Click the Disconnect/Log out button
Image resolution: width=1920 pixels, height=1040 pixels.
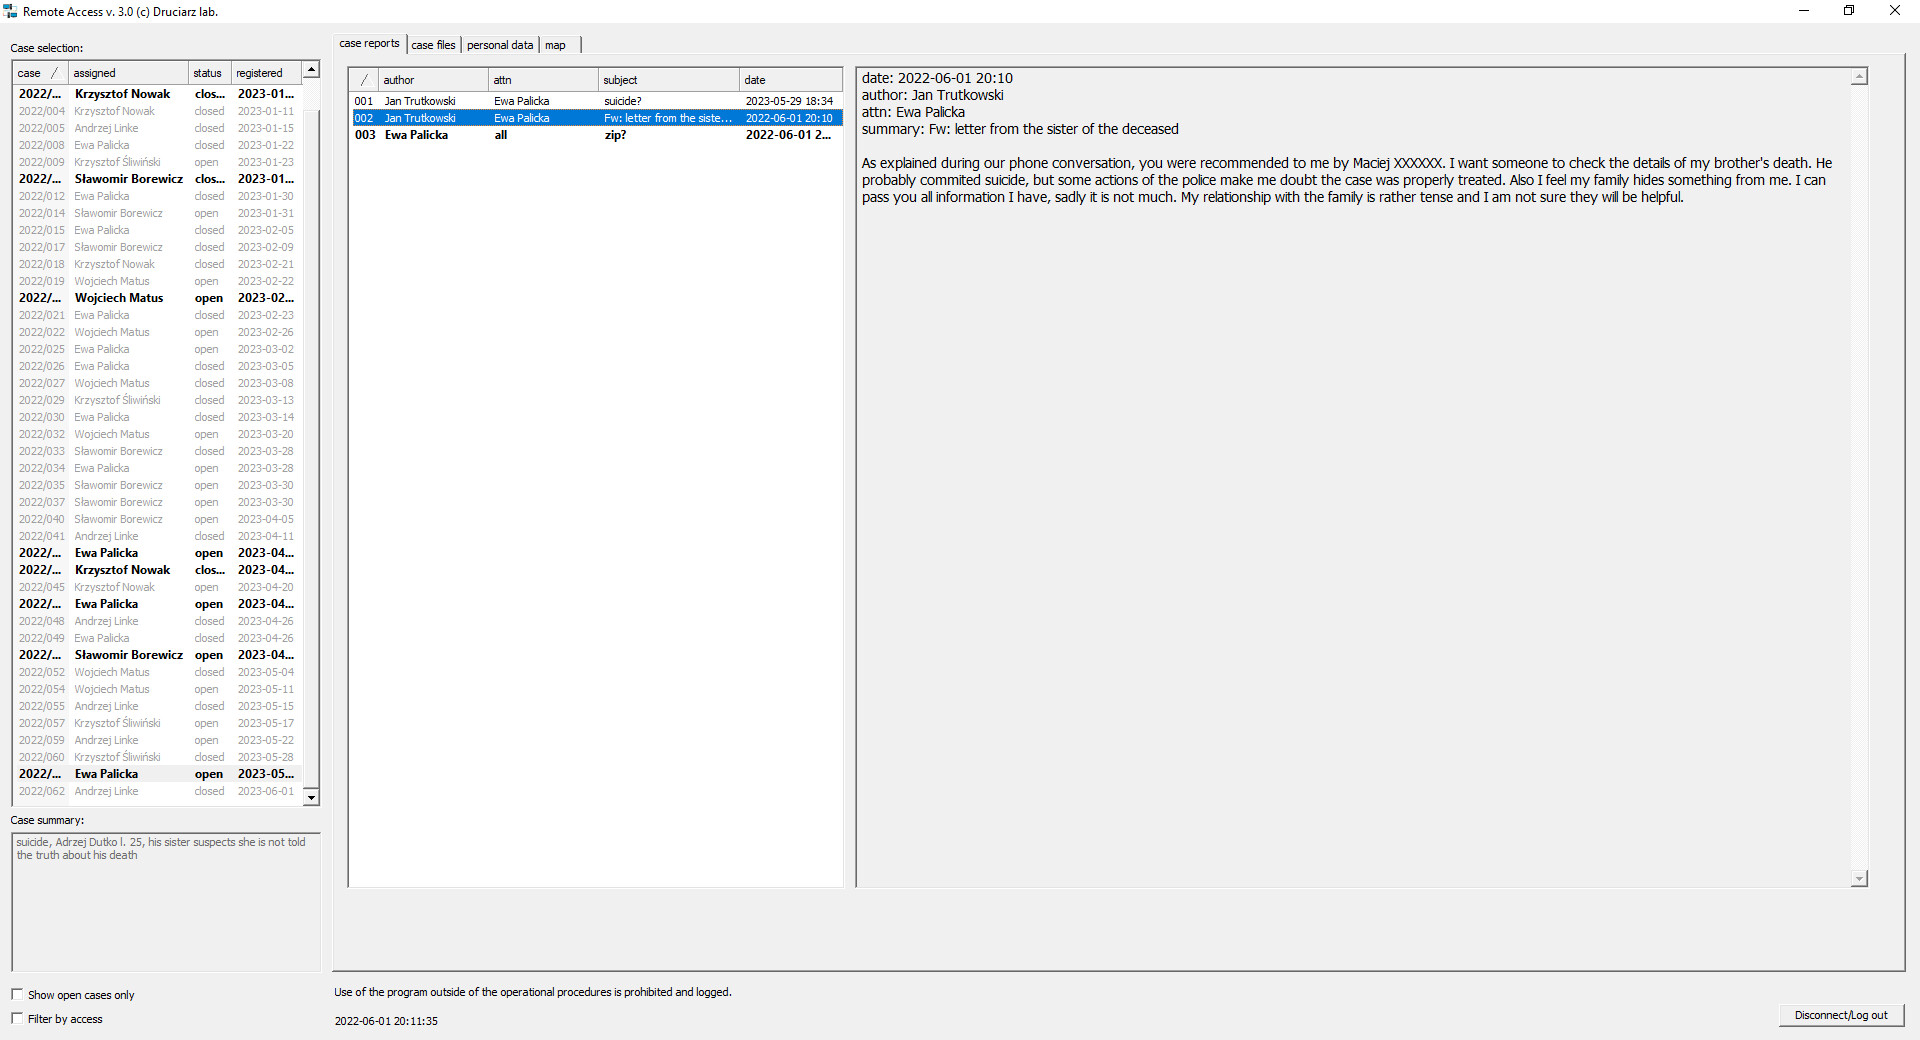point(1841,1015)
